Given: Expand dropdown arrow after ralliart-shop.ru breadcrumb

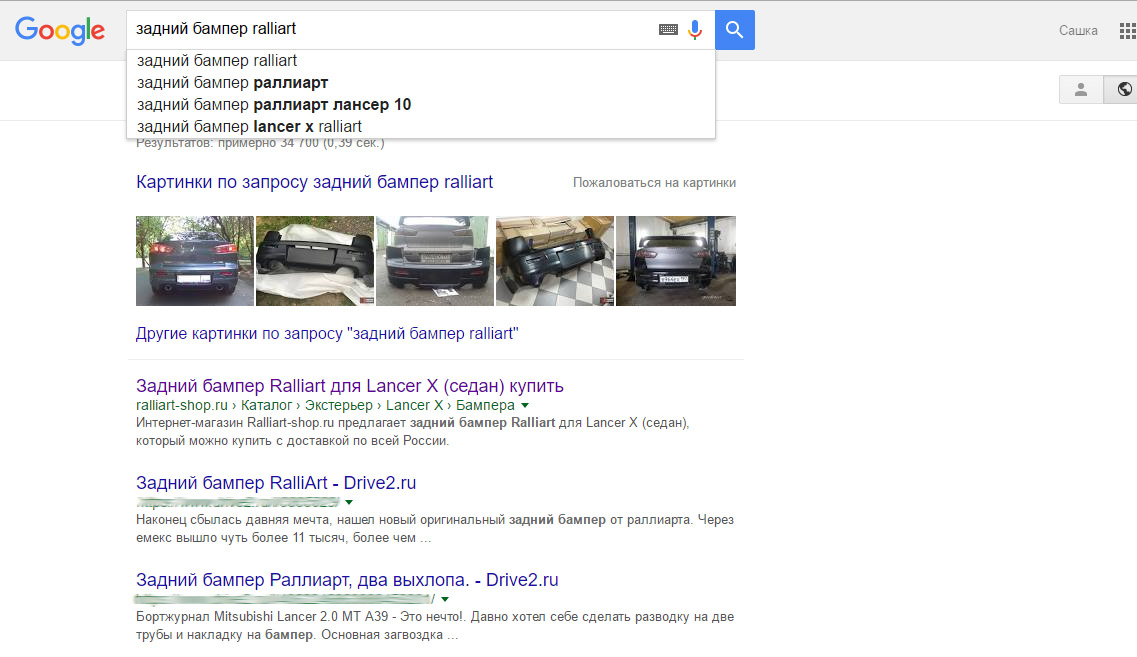Looking at the screenshot, I should coord(525,406).
